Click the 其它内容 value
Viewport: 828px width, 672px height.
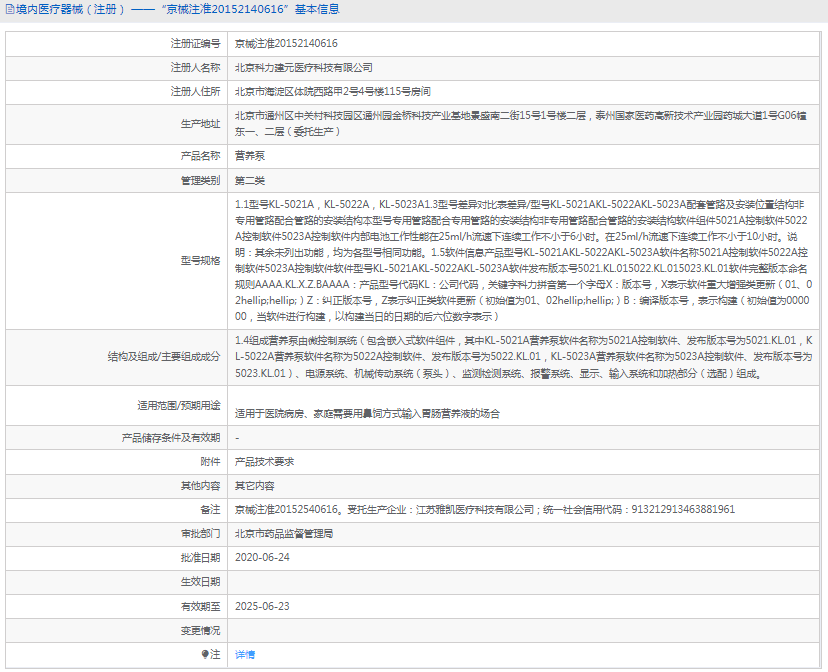click(x=255, y=486)
